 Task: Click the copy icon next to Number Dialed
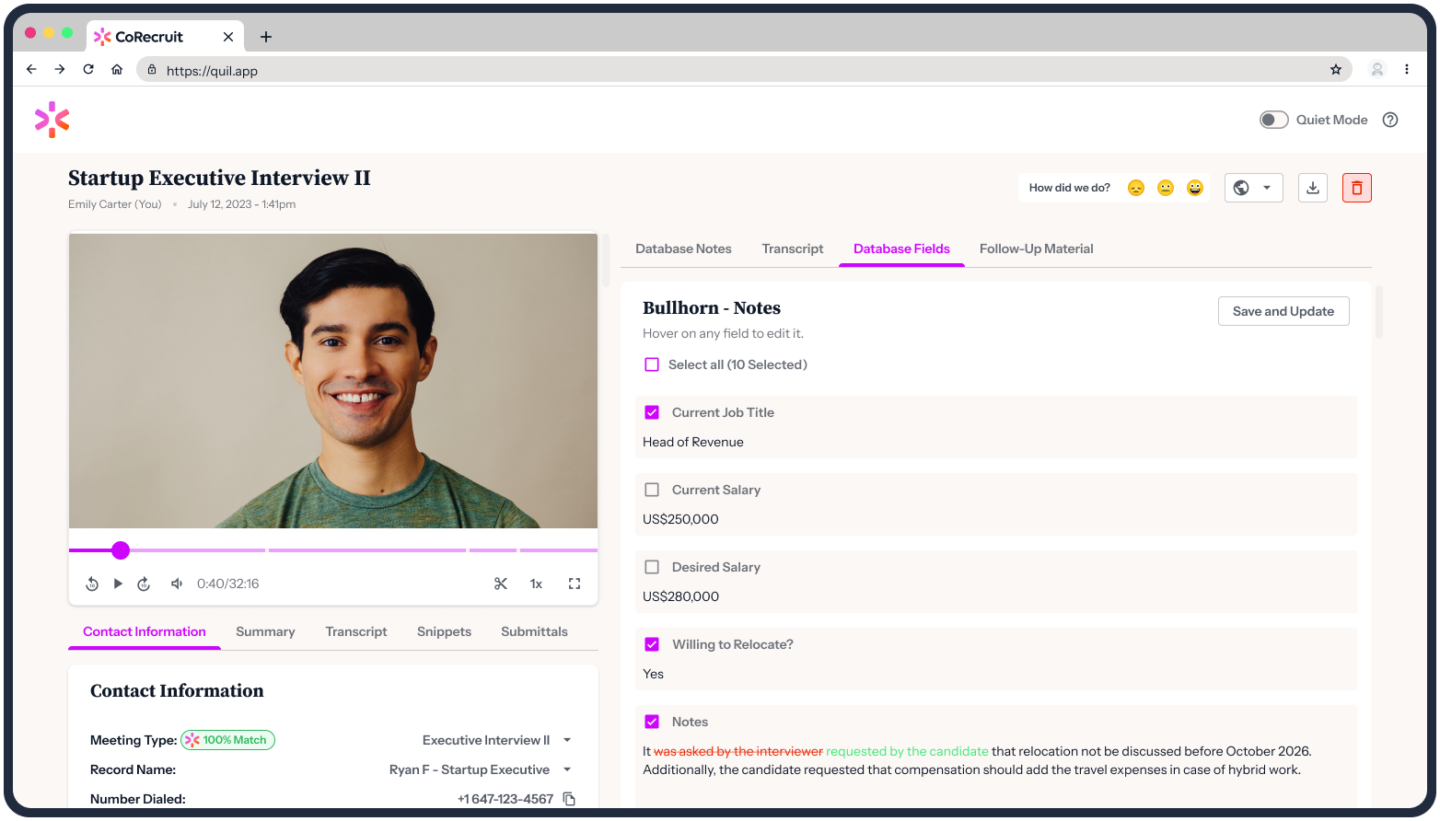point(569,798)
